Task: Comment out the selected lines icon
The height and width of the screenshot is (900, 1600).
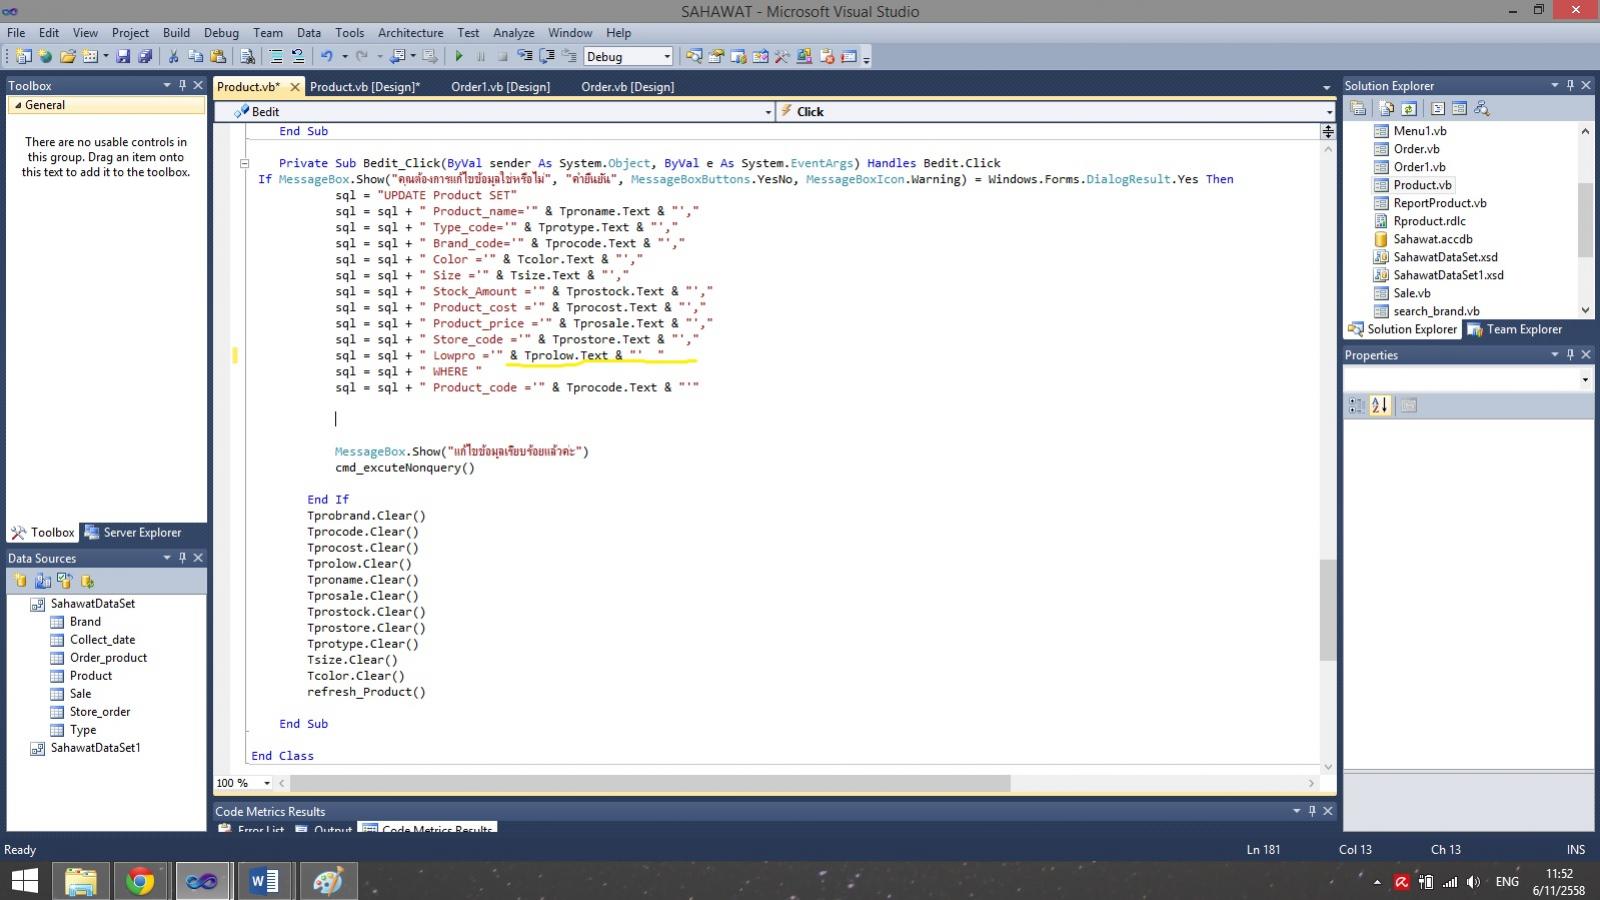Action: [276, 56]
